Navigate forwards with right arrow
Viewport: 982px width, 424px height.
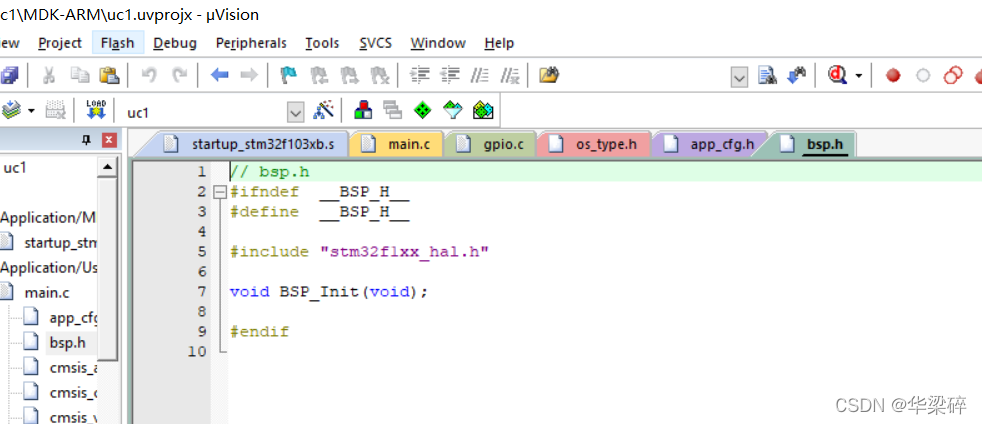click(x=249, y=76)
